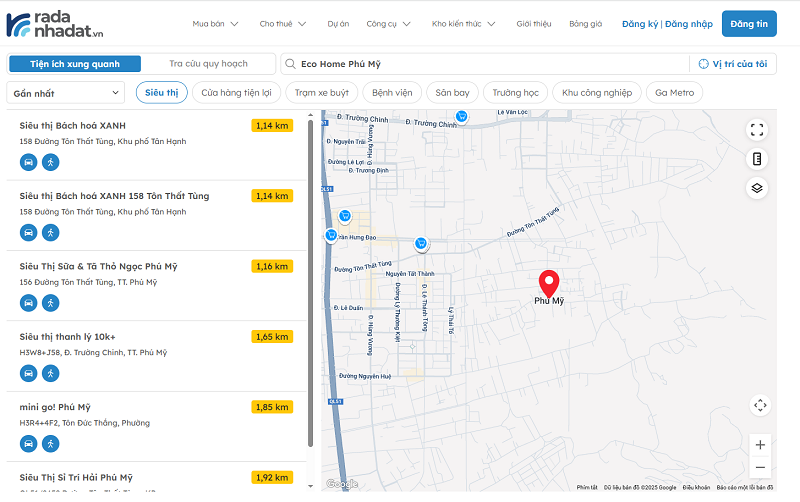800x502 pixels.
Task: Open the Bảng giá page
Action: coord(586,24)
